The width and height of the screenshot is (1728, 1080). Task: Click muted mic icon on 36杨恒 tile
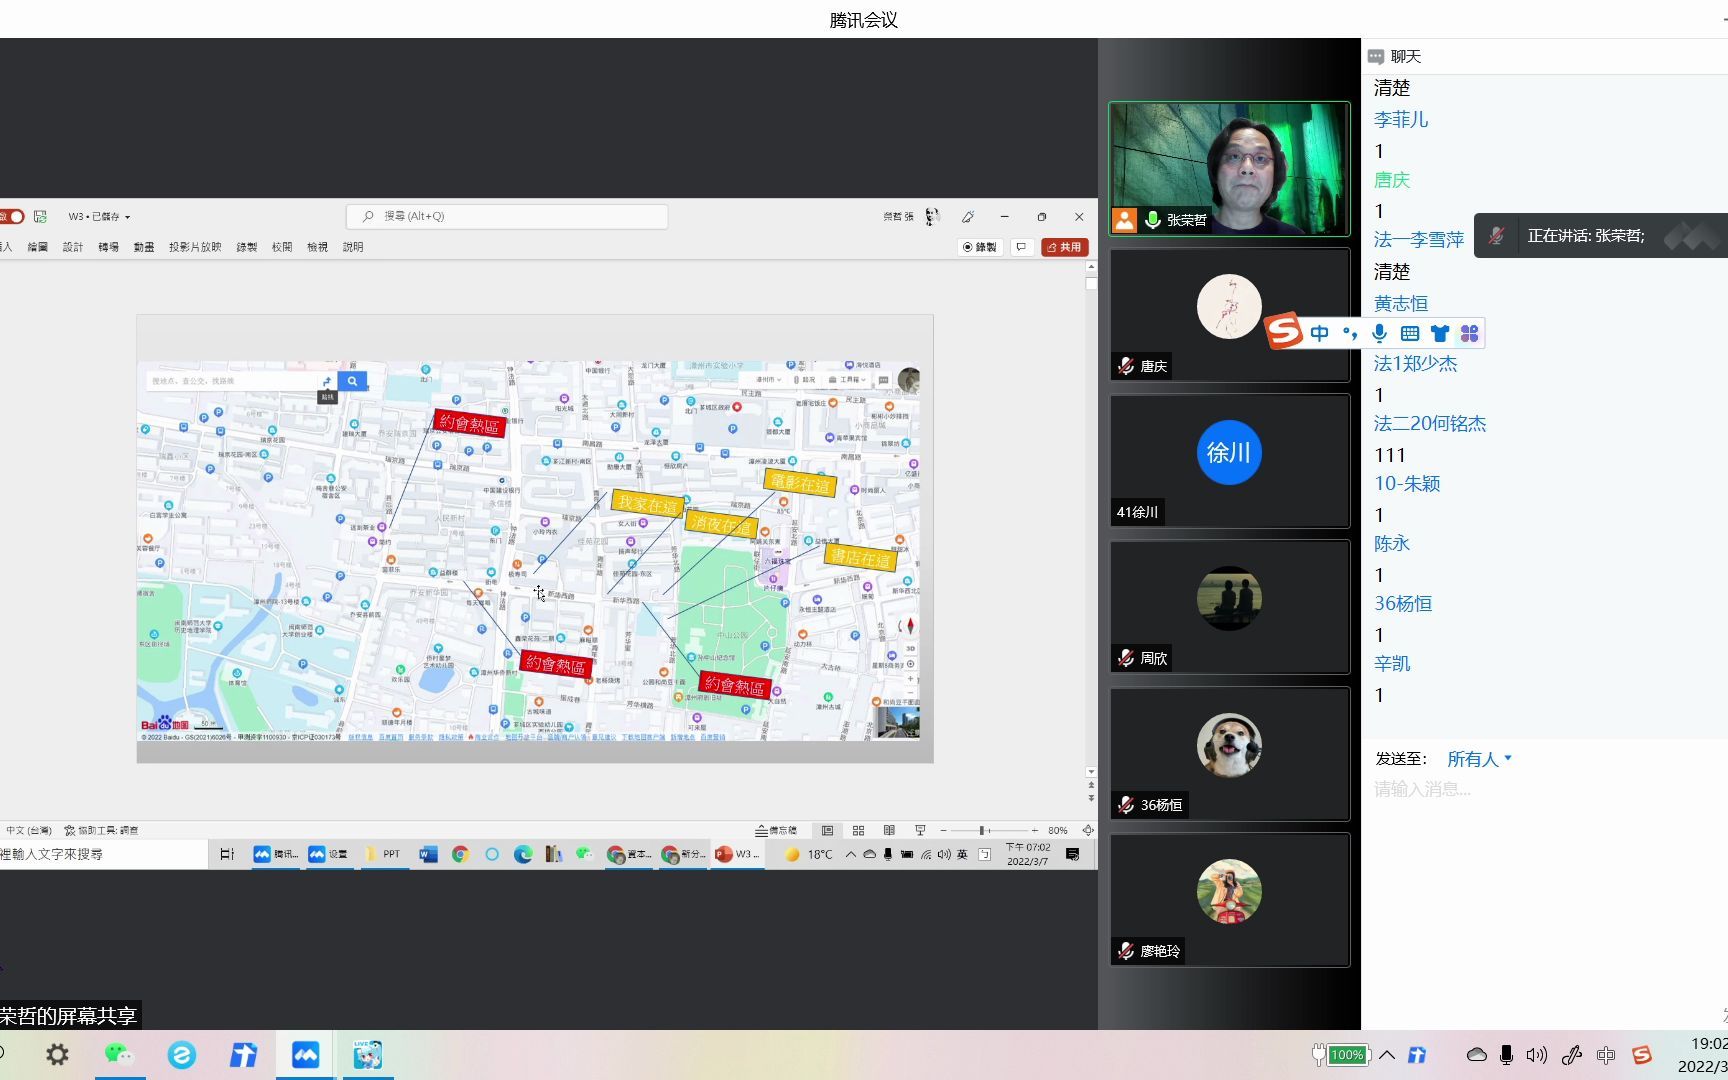tap(1126, 804)
